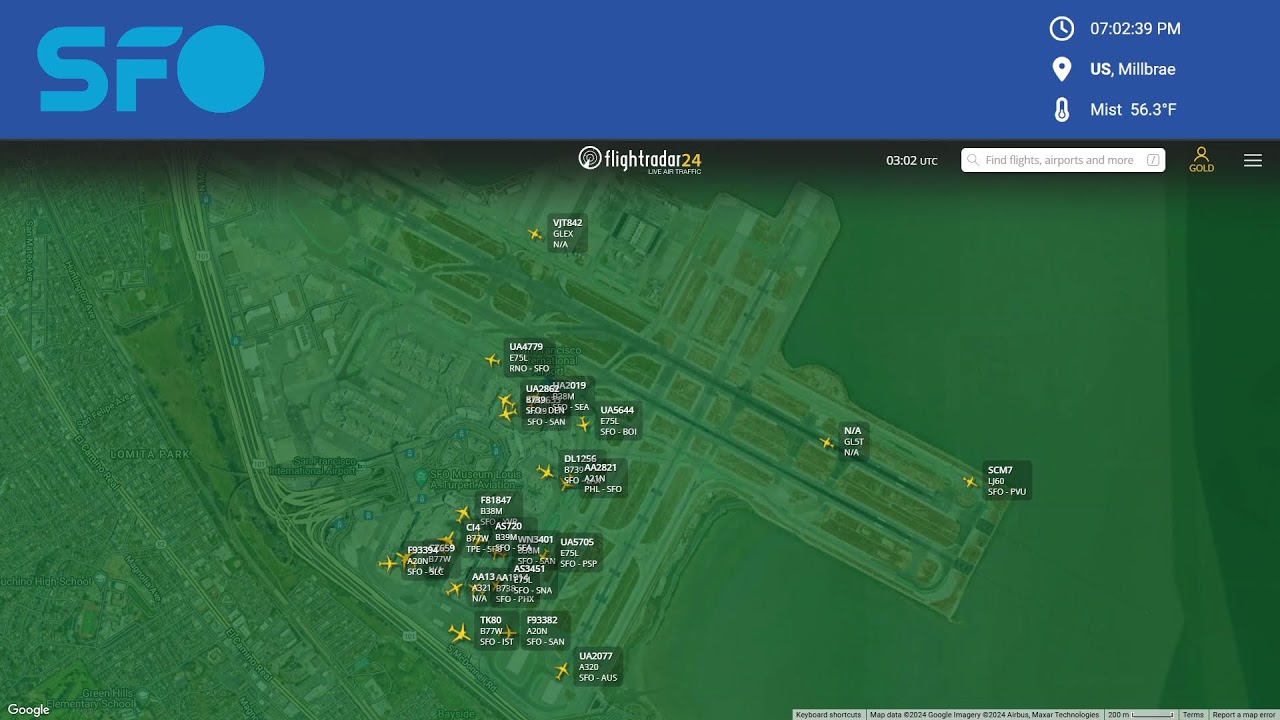Screen dimensions: 1280x720
Task: Click the AS3451 SFO - SNA label
Action: pos(533,580)
